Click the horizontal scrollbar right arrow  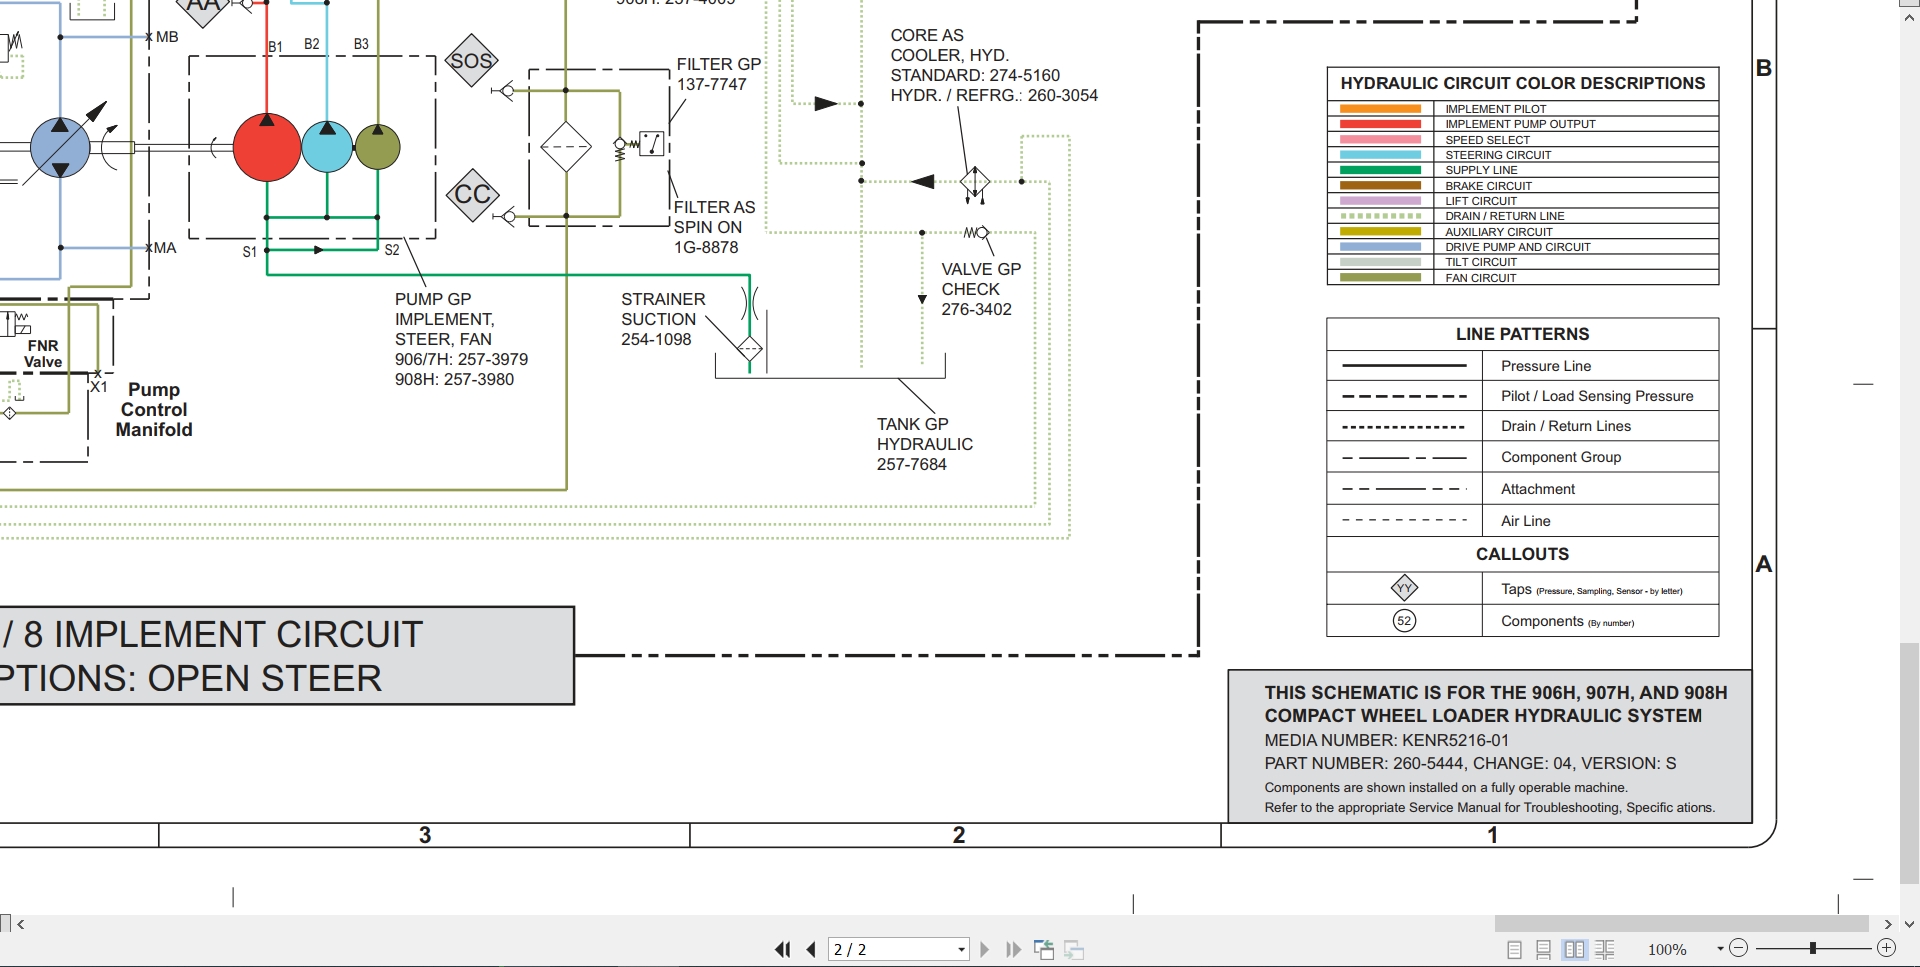[x=1887, y=924]
